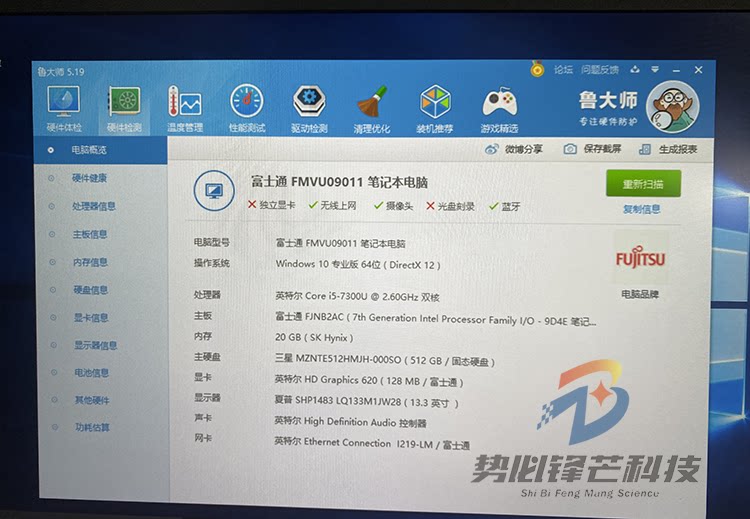
Task: Click the 鲁大师 mascot avatar
Action: pyautogui.click(x=672, y=107)
